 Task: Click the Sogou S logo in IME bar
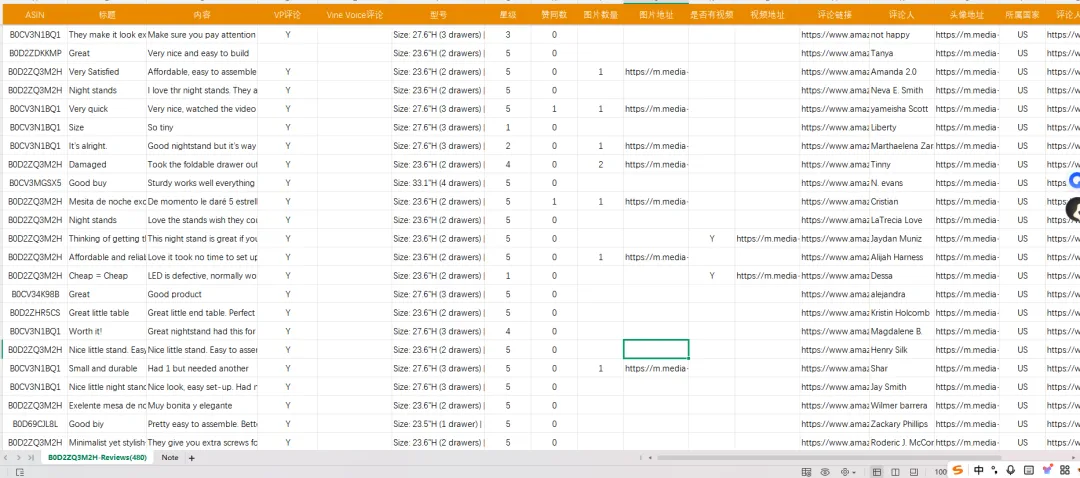tap(958, 470)
